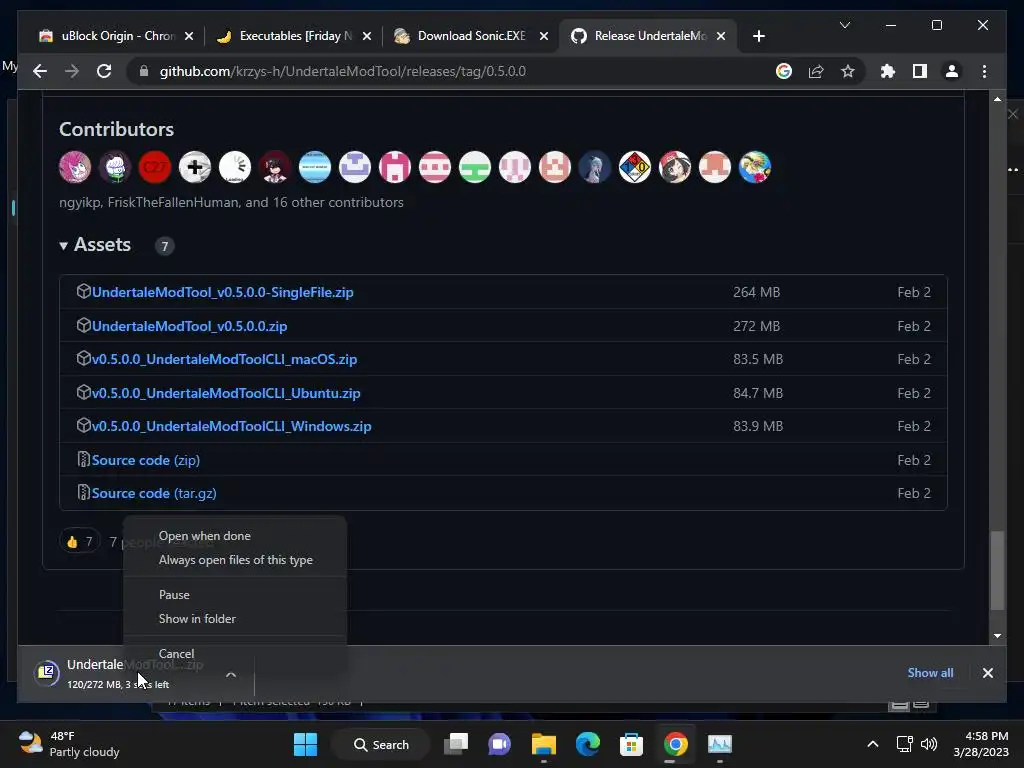This screenshot has height=768, width=1024.
Task: Click the padlock site info icon
Action: coord(144,71)
